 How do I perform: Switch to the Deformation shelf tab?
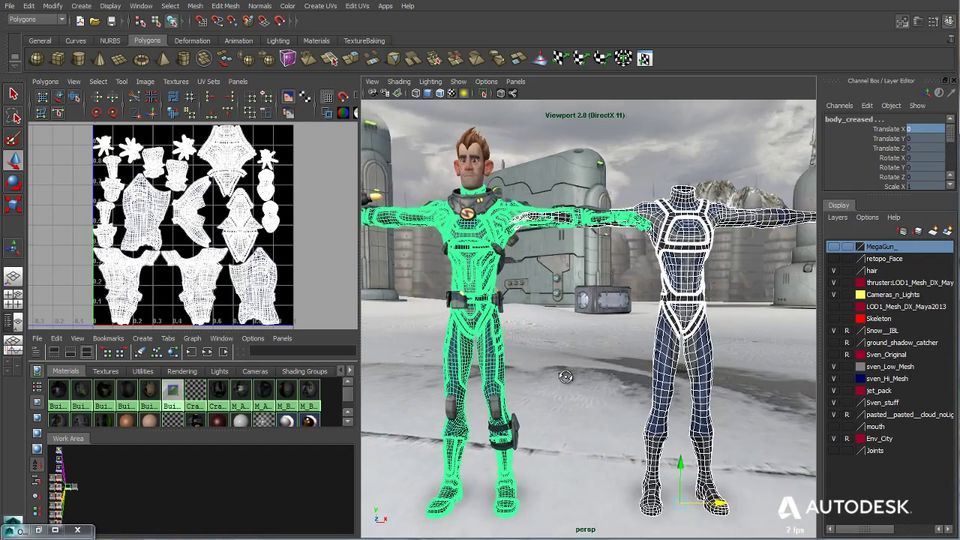tap(192, 41)
